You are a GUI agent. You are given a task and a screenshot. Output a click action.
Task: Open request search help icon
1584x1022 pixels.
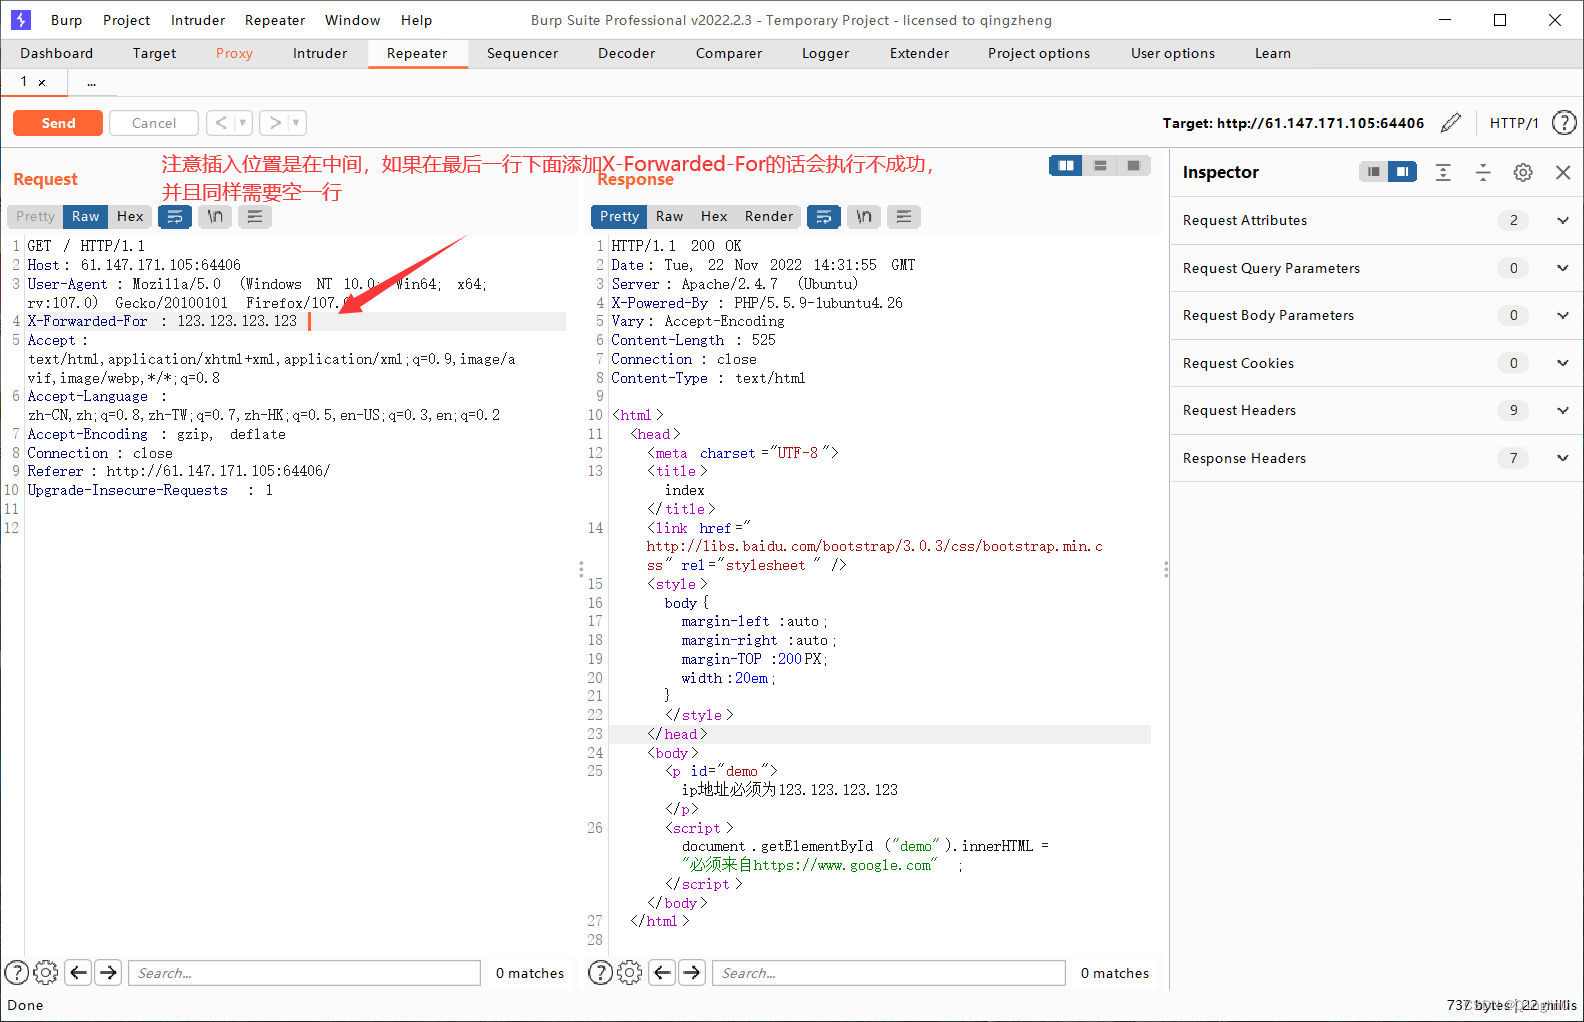coord(17,972)
